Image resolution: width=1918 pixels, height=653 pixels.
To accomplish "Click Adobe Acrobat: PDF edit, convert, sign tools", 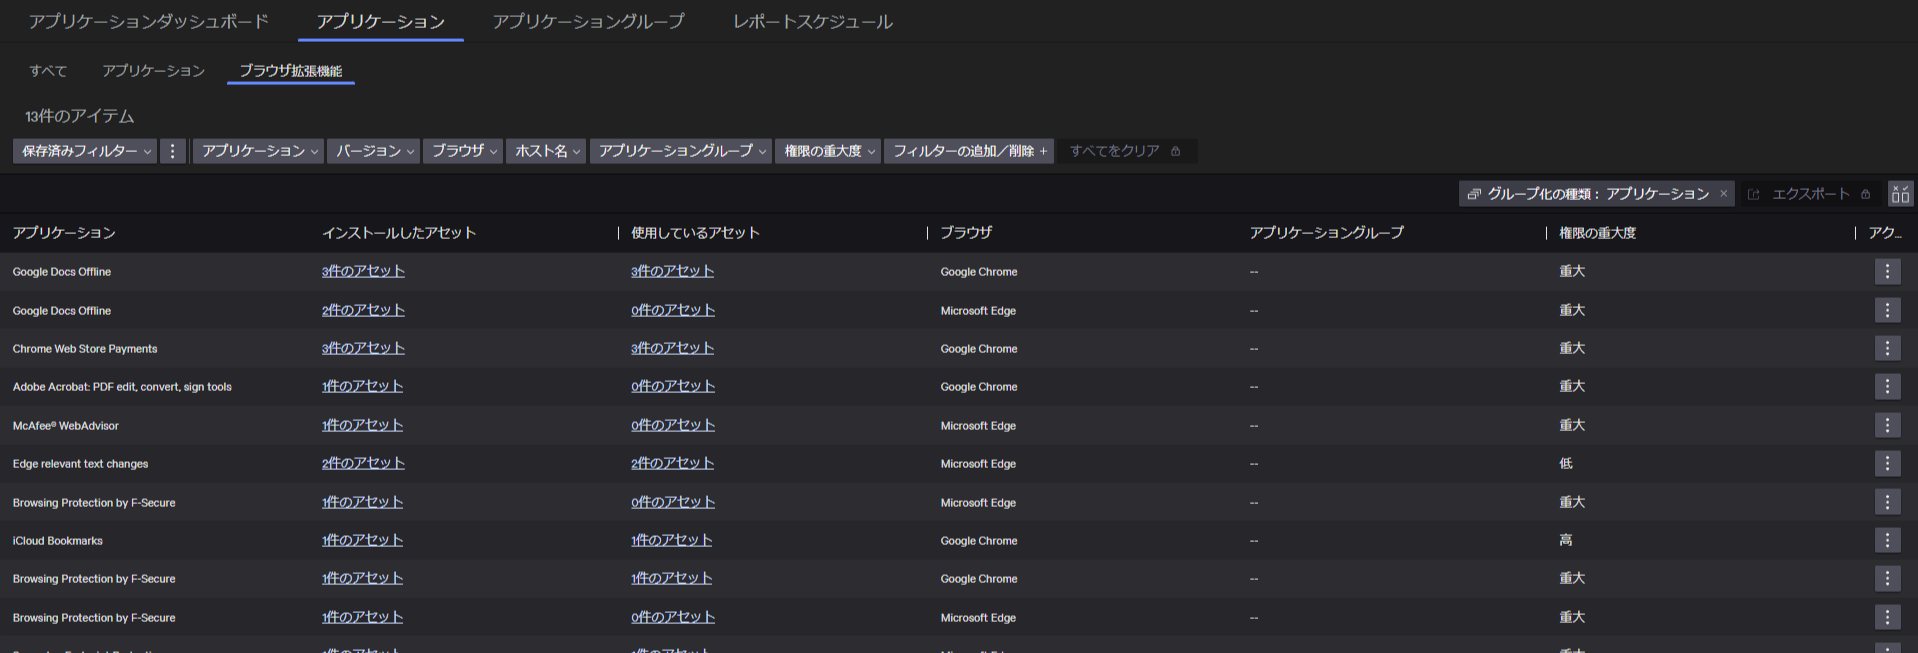I will [122, 387].
